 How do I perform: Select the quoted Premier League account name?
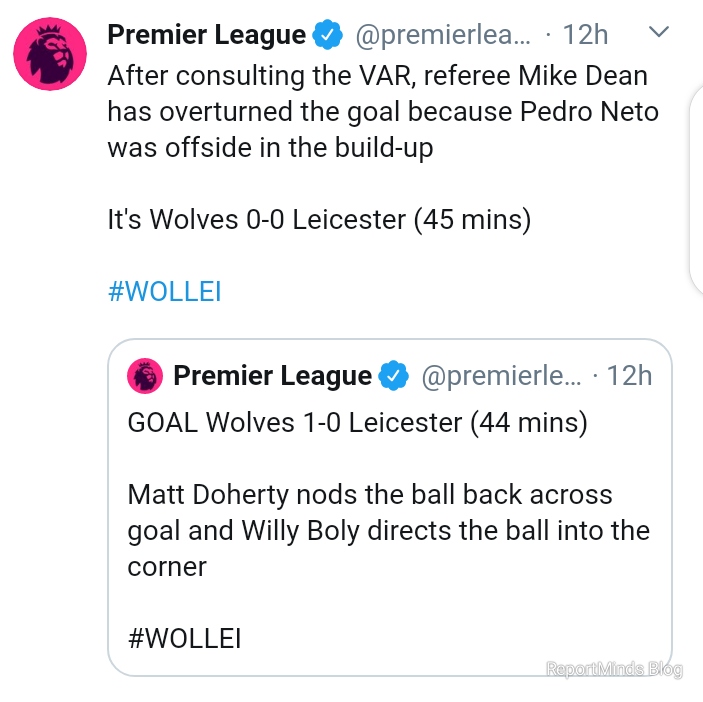(x=273, y=375)
